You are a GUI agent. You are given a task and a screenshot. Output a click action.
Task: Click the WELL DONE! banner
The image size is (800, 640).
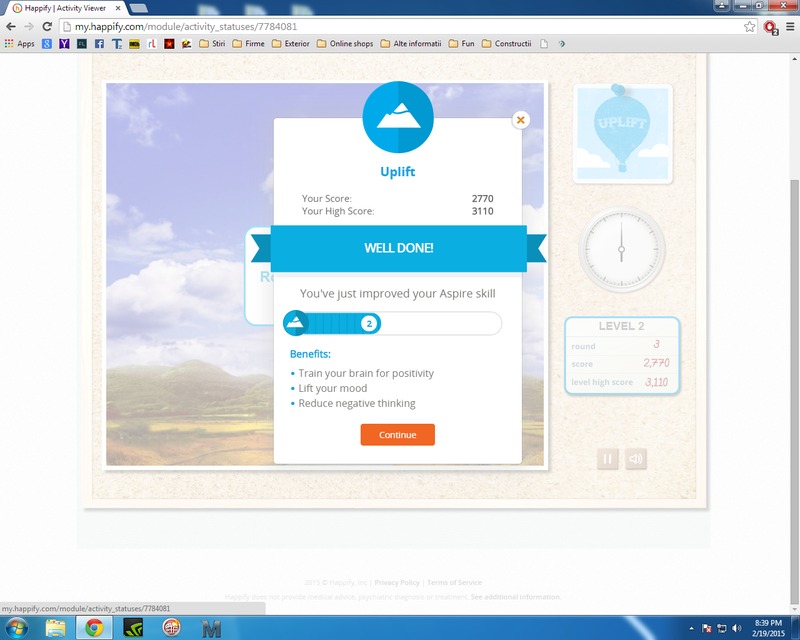coord(398,249)
